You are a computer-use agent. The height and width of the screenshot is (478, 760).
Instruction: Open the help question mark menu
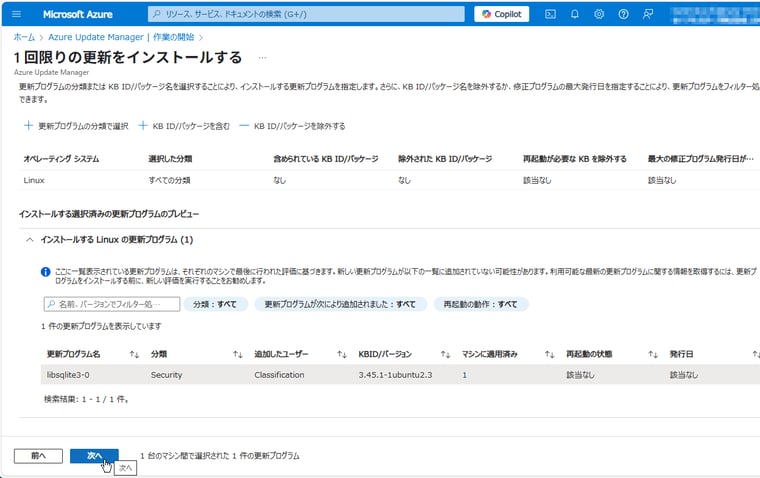click(x=623, y=14)
